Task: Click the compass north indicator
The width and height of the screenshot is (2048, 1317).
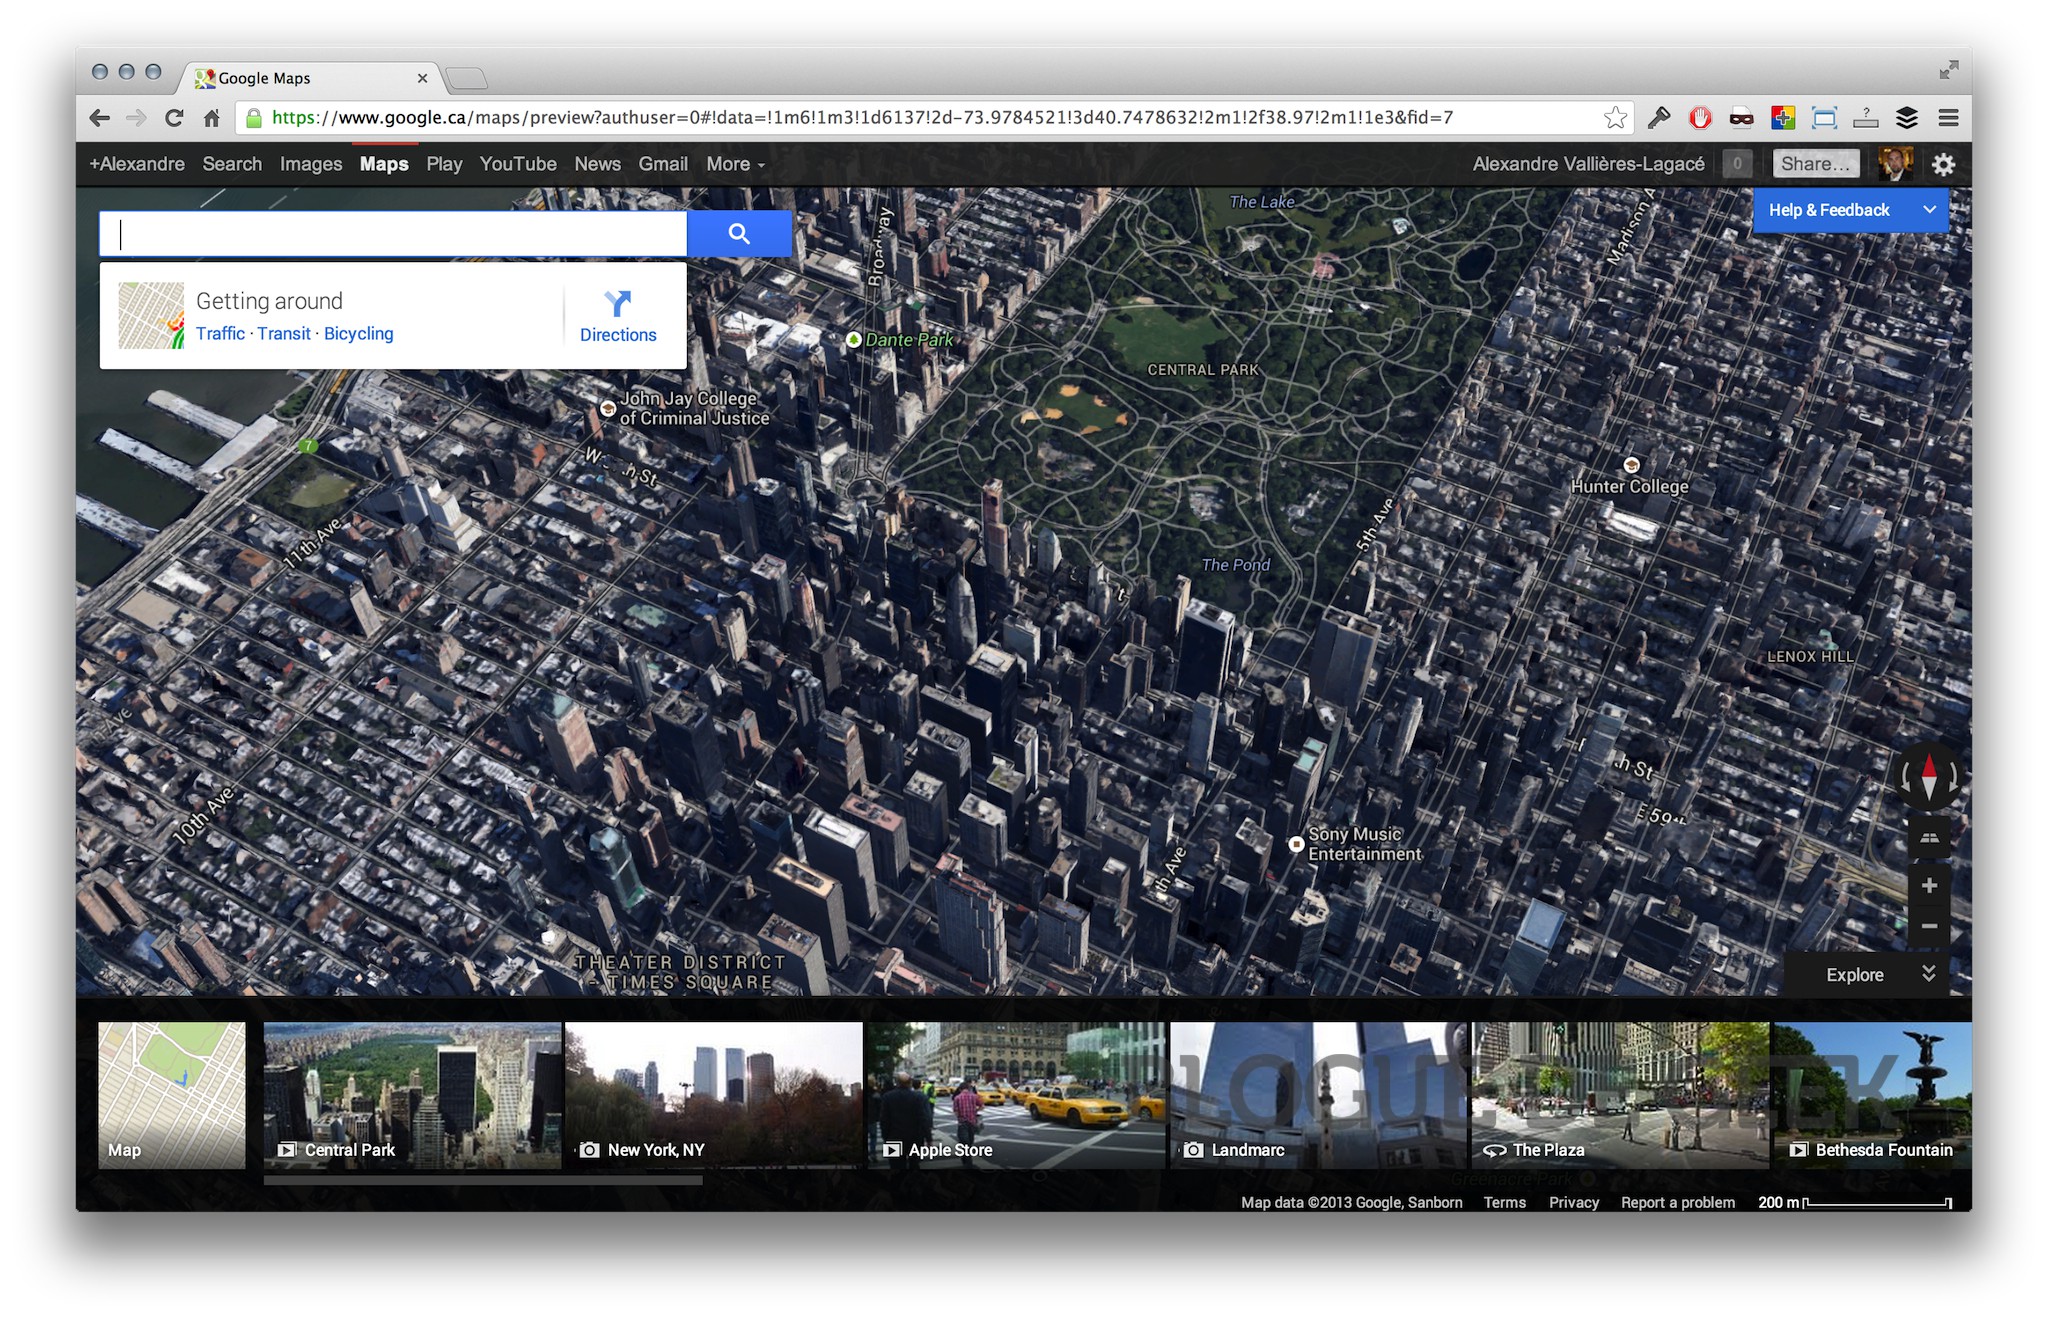Action: (x=1929, y=776)
